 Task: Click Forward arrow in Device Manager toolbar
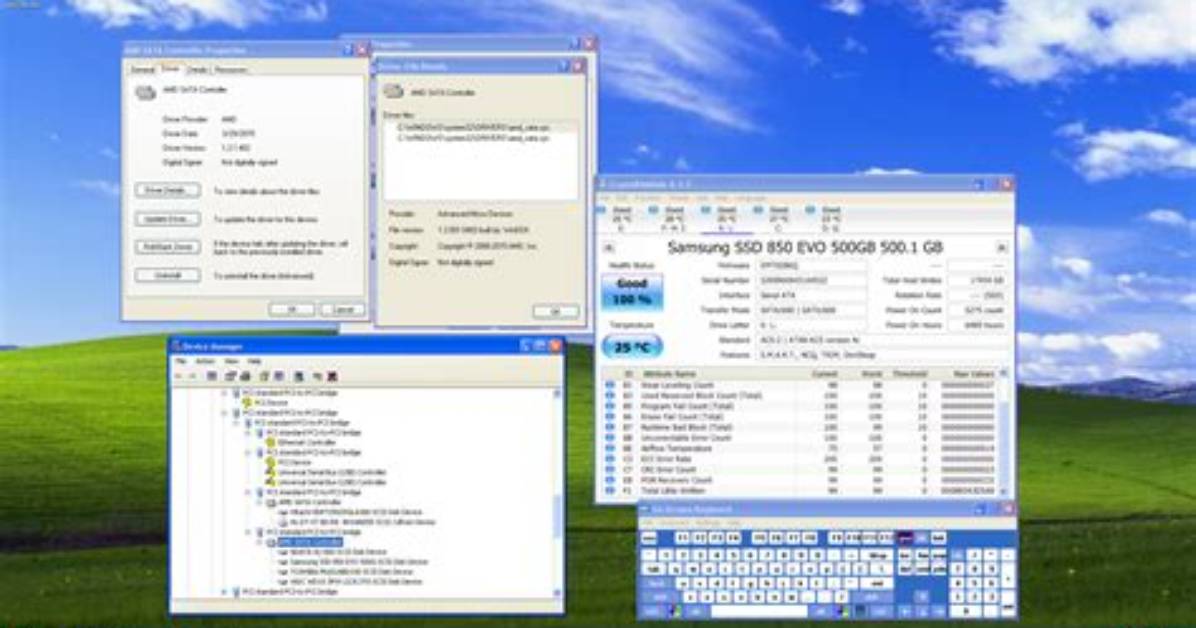192,376
